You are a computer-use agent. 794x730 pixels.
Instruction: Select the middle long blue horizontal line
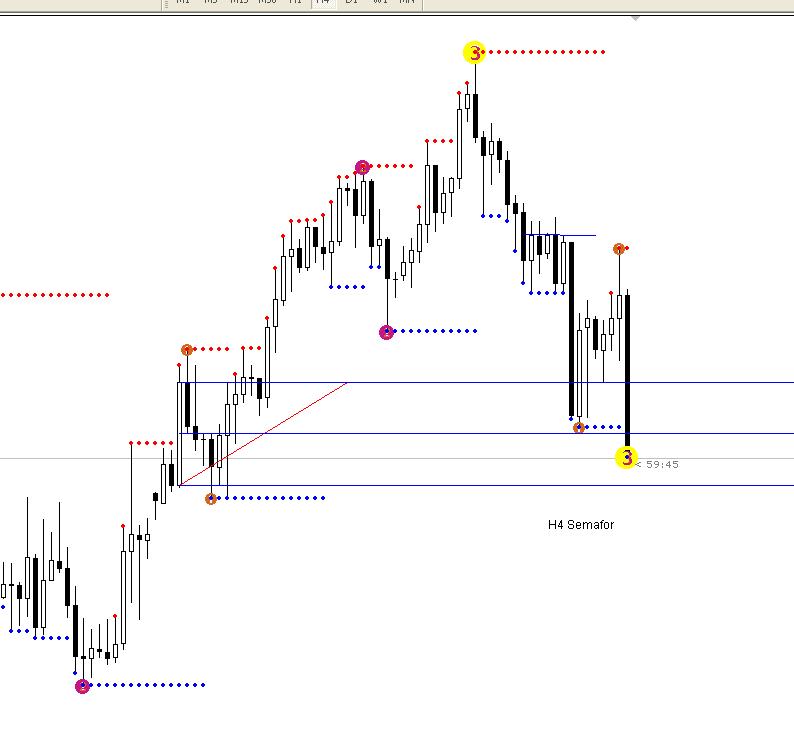486,433
